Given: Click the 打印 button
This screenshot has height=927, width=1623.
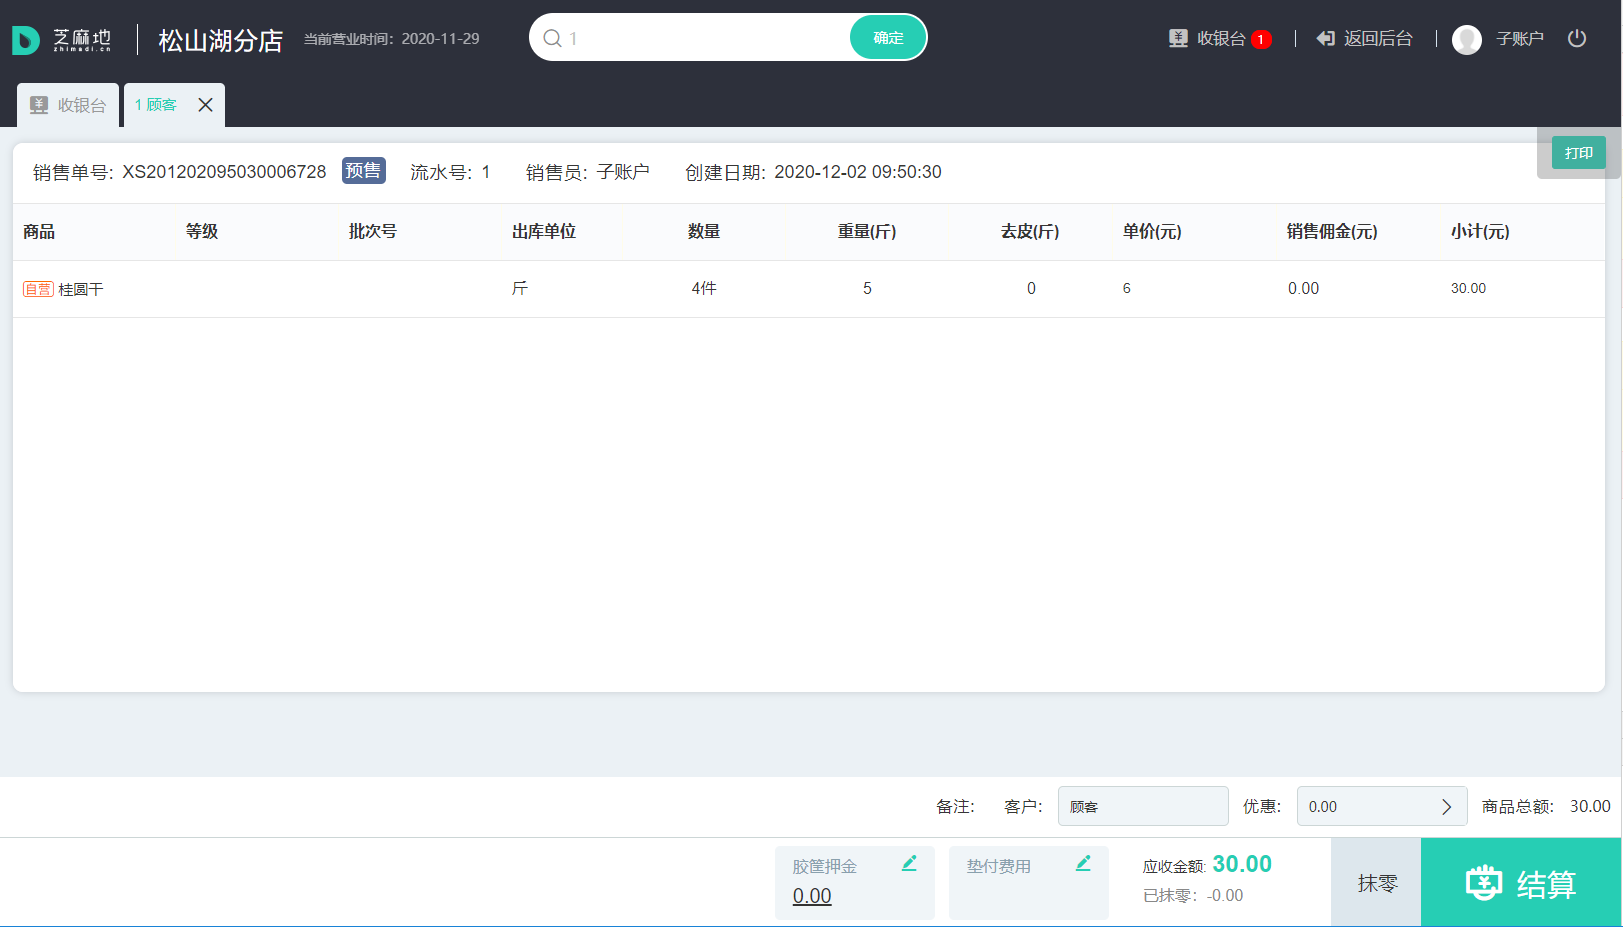Looking at the screenshot, I should click(1579, 153).
